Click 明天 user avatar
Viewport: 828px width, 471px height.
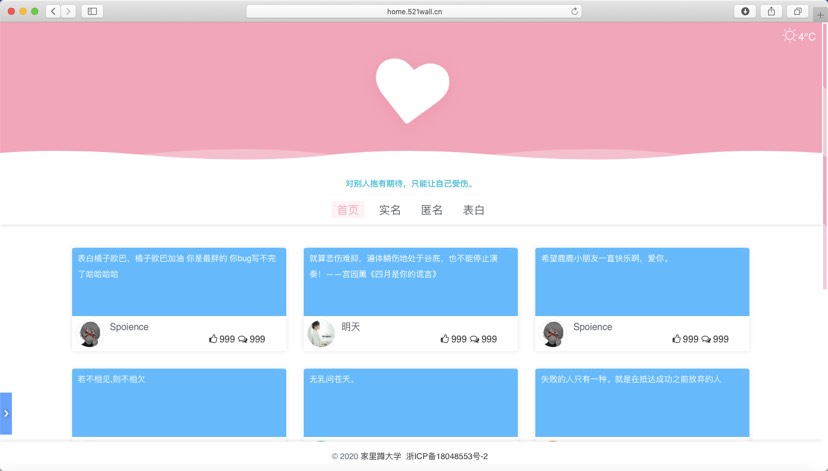(321, 334)
